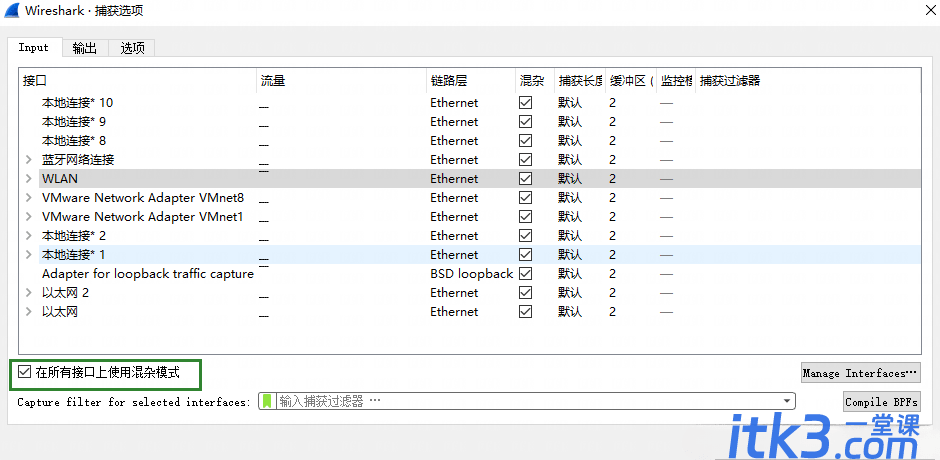The height and width of the screenshot is (460, 940).
Task: Click the Compile BPFs button
Action: click(881, 402)
